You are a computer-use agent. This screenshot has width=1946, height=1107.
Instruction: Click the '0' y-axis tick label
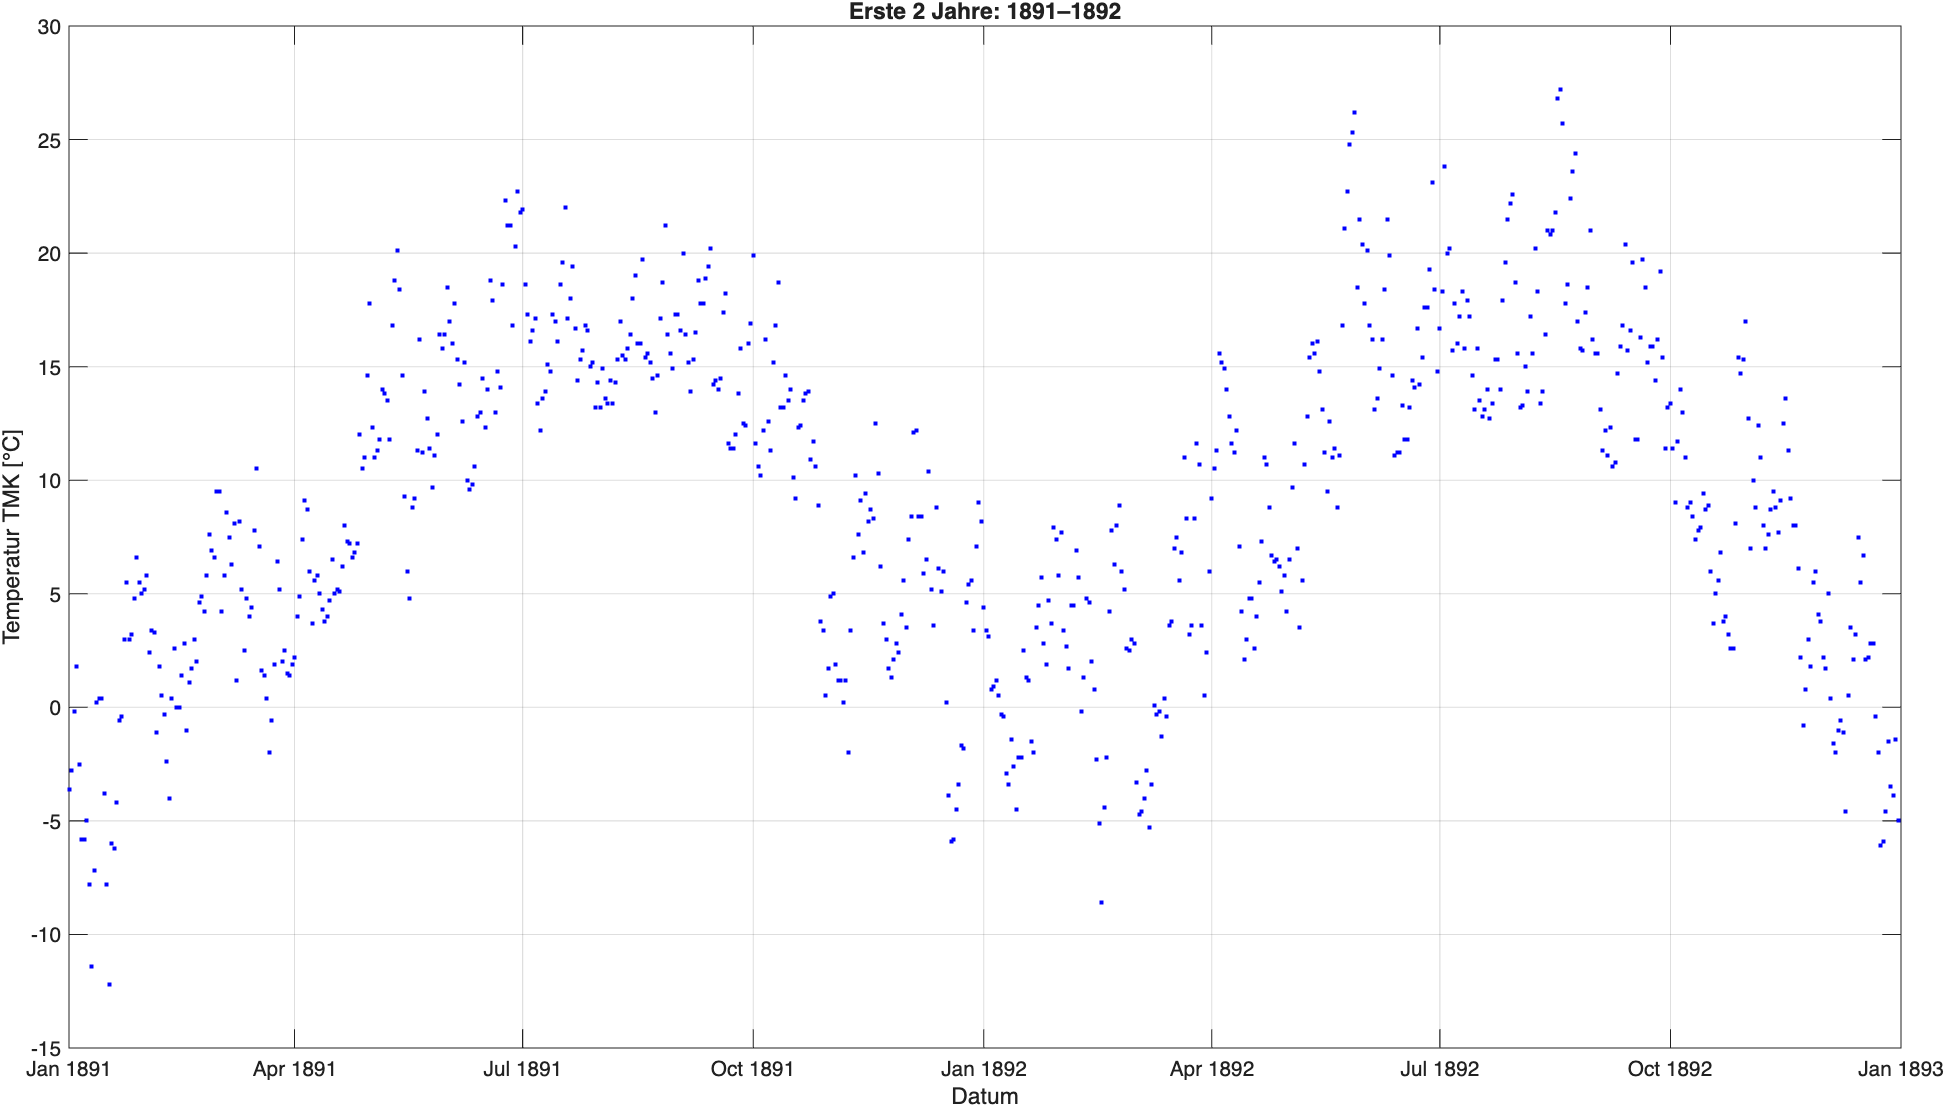click(x=55, y=708)
